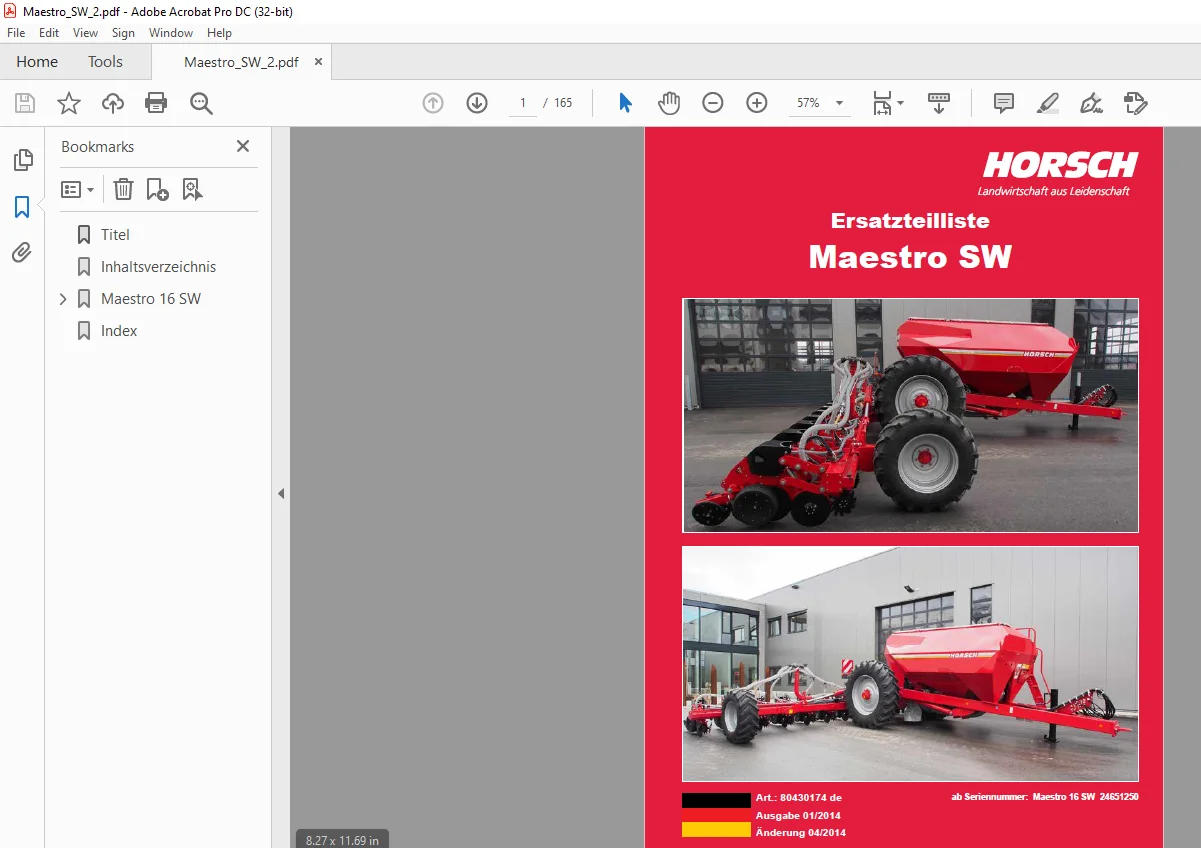Zoom in with the plus icon
Image resolution: width=1201 pixels, height=848 pixels.
[x=757, y=103]
